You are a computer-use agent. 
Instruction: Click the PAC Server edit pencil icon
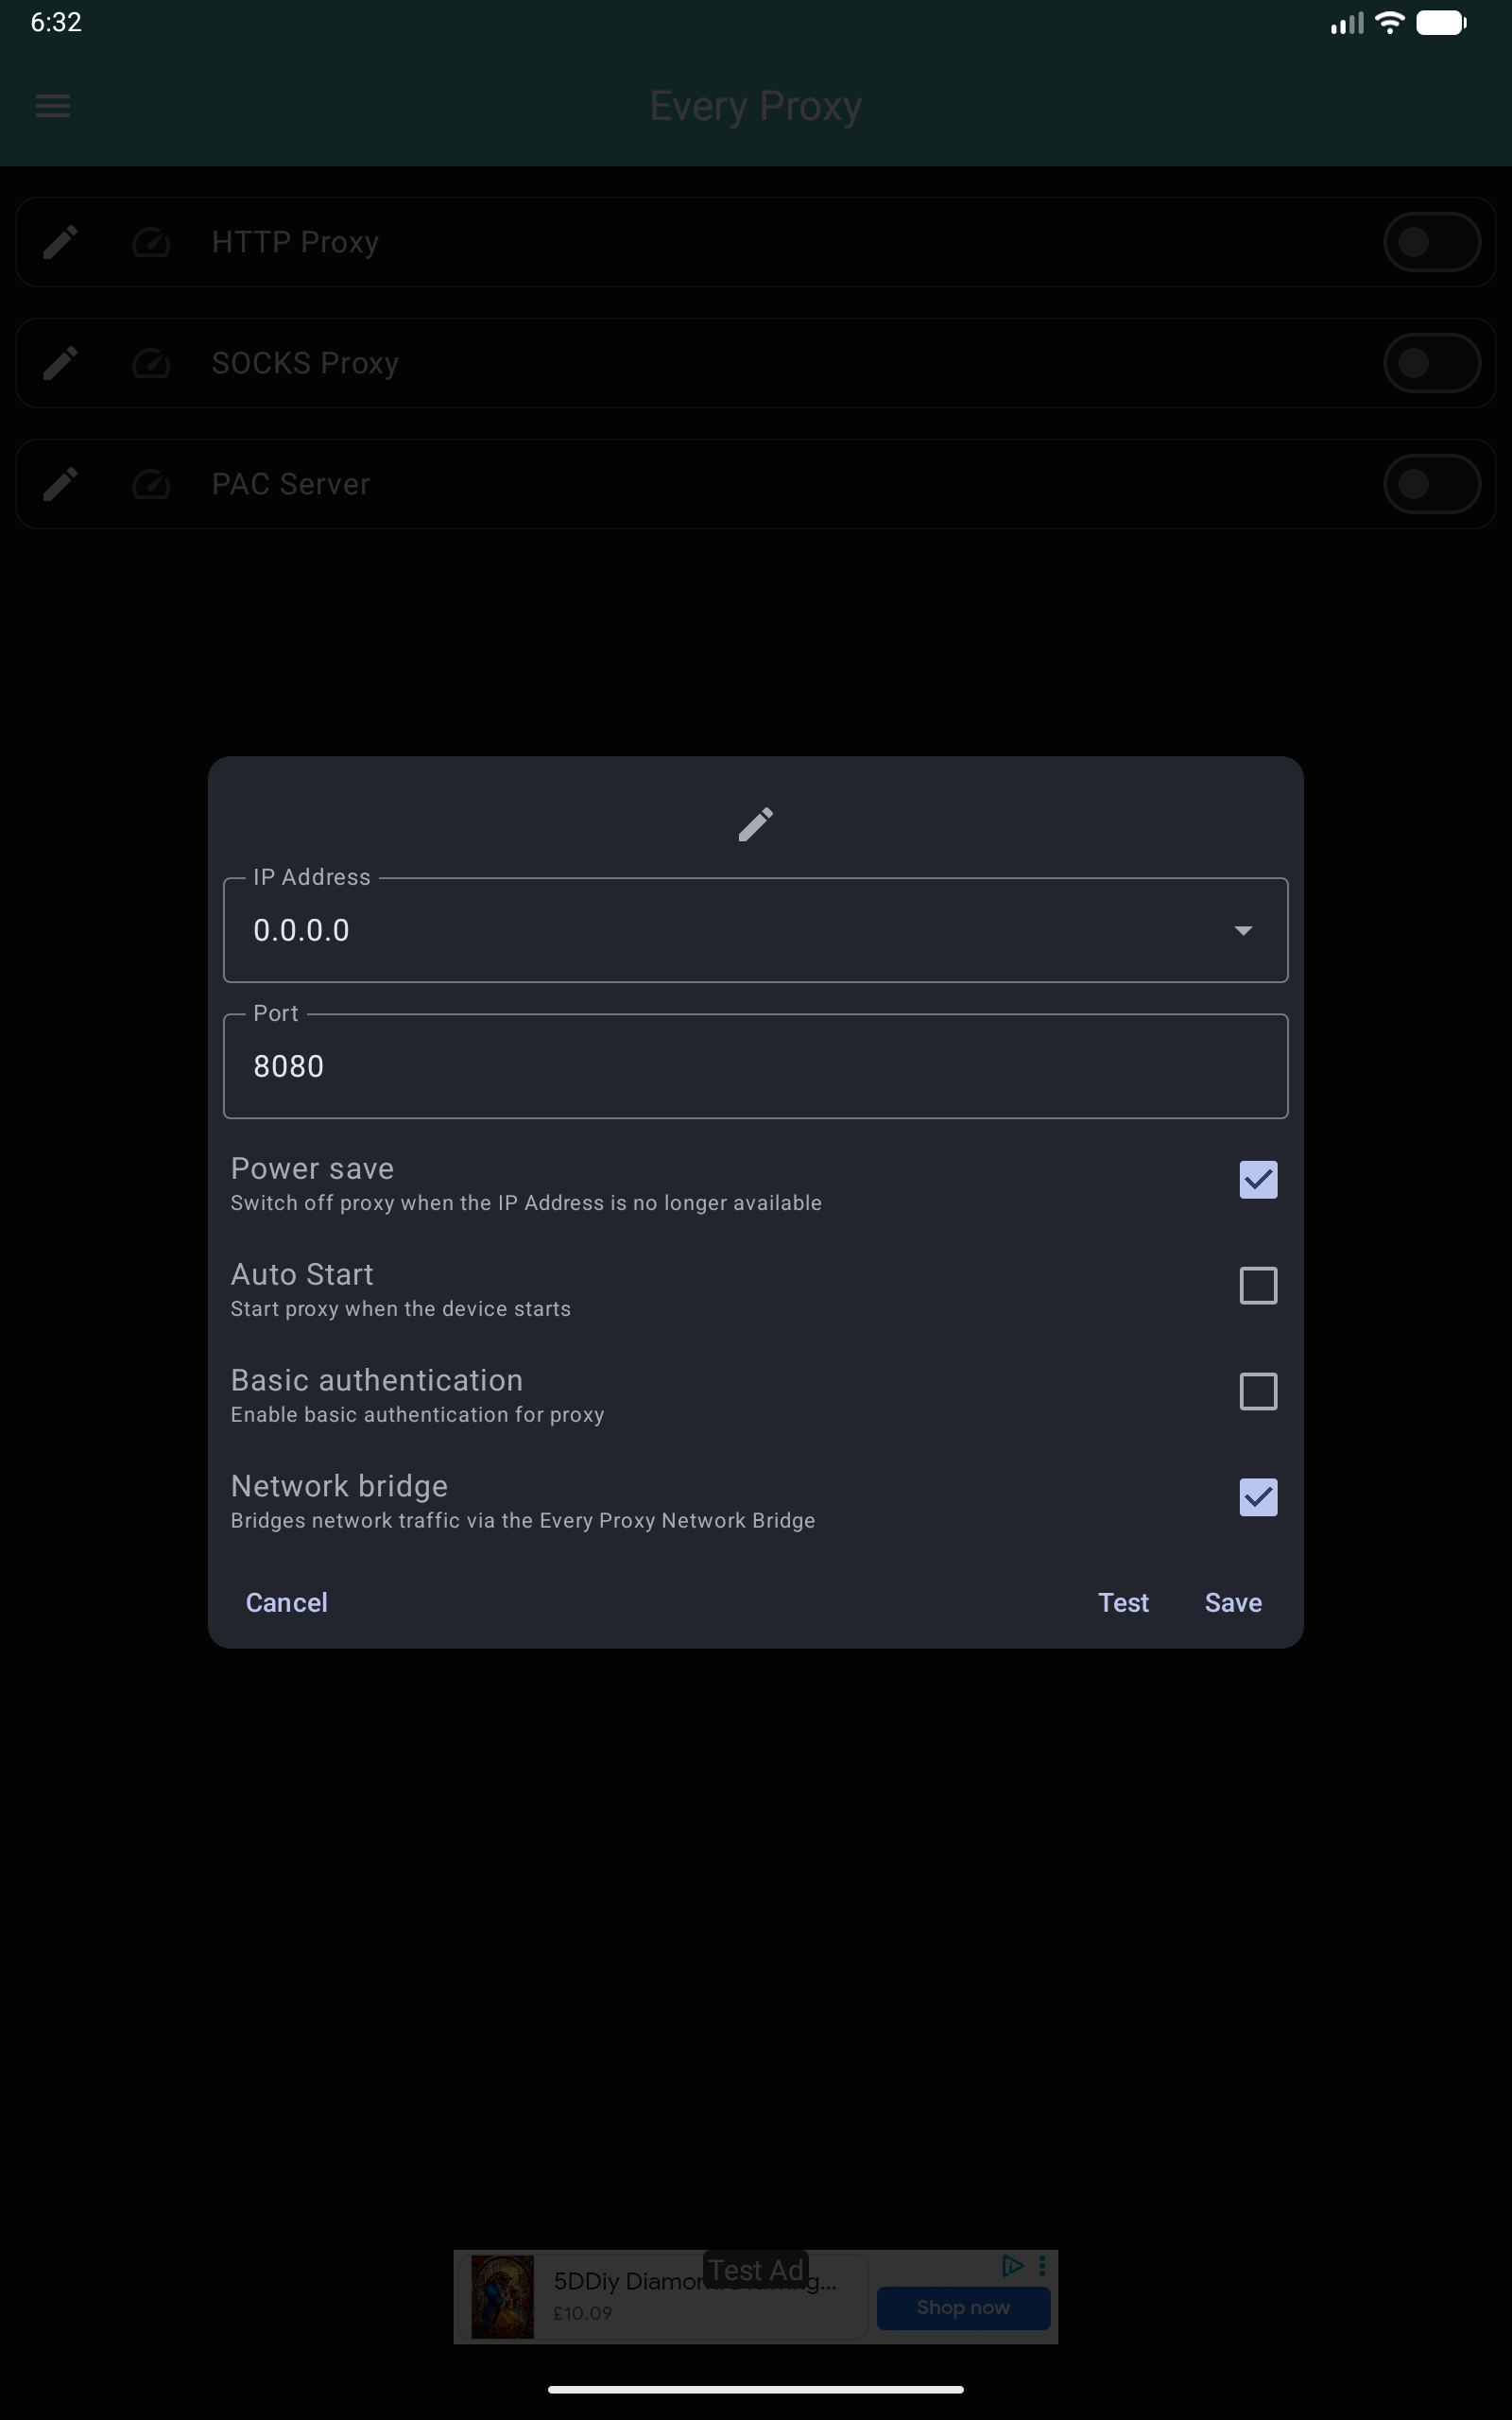(60, 484)
